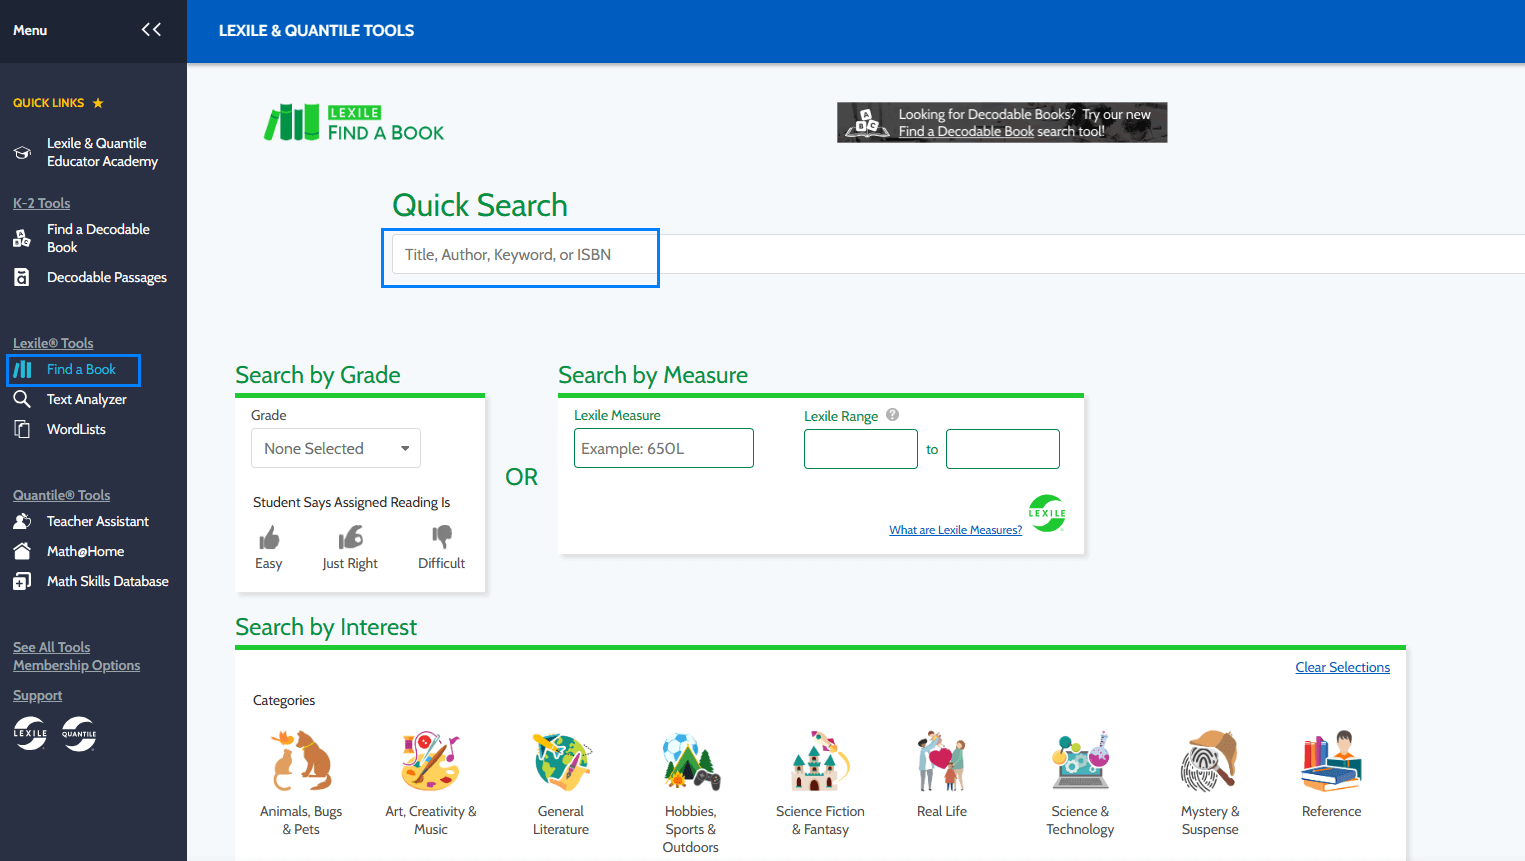Screen dimensions: 1525x861
Task: Click the Lexile® Tools heading link
Action: click(x=53, y=343)
